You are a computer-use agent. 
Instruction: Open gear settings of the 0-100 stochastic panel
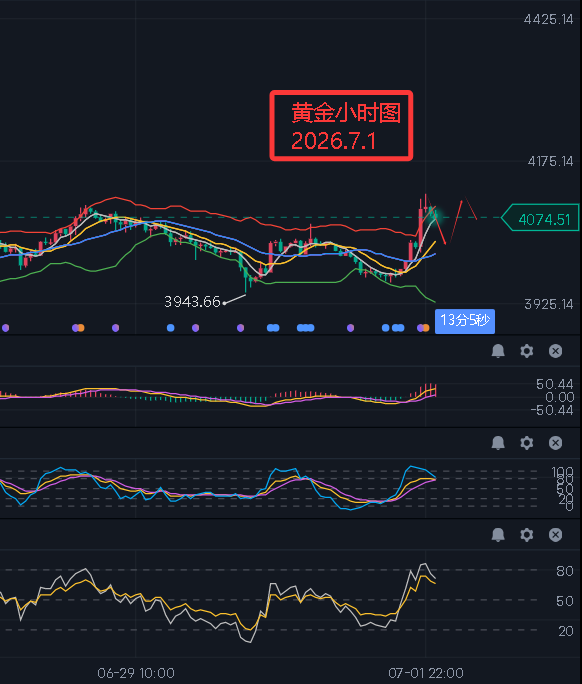click(x=527, y=443)
